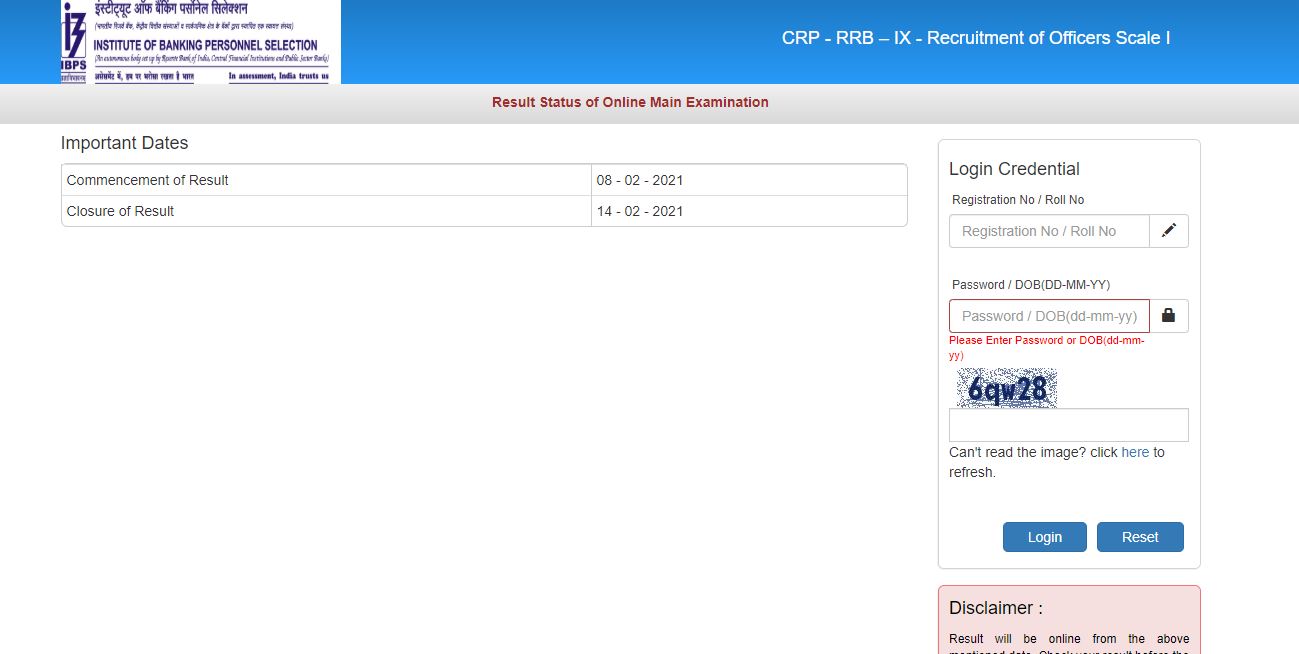This screenshot has height=654, width=1299.
Task: Click the CRP - RRB - IX header banner
Action: pos(975,38)
